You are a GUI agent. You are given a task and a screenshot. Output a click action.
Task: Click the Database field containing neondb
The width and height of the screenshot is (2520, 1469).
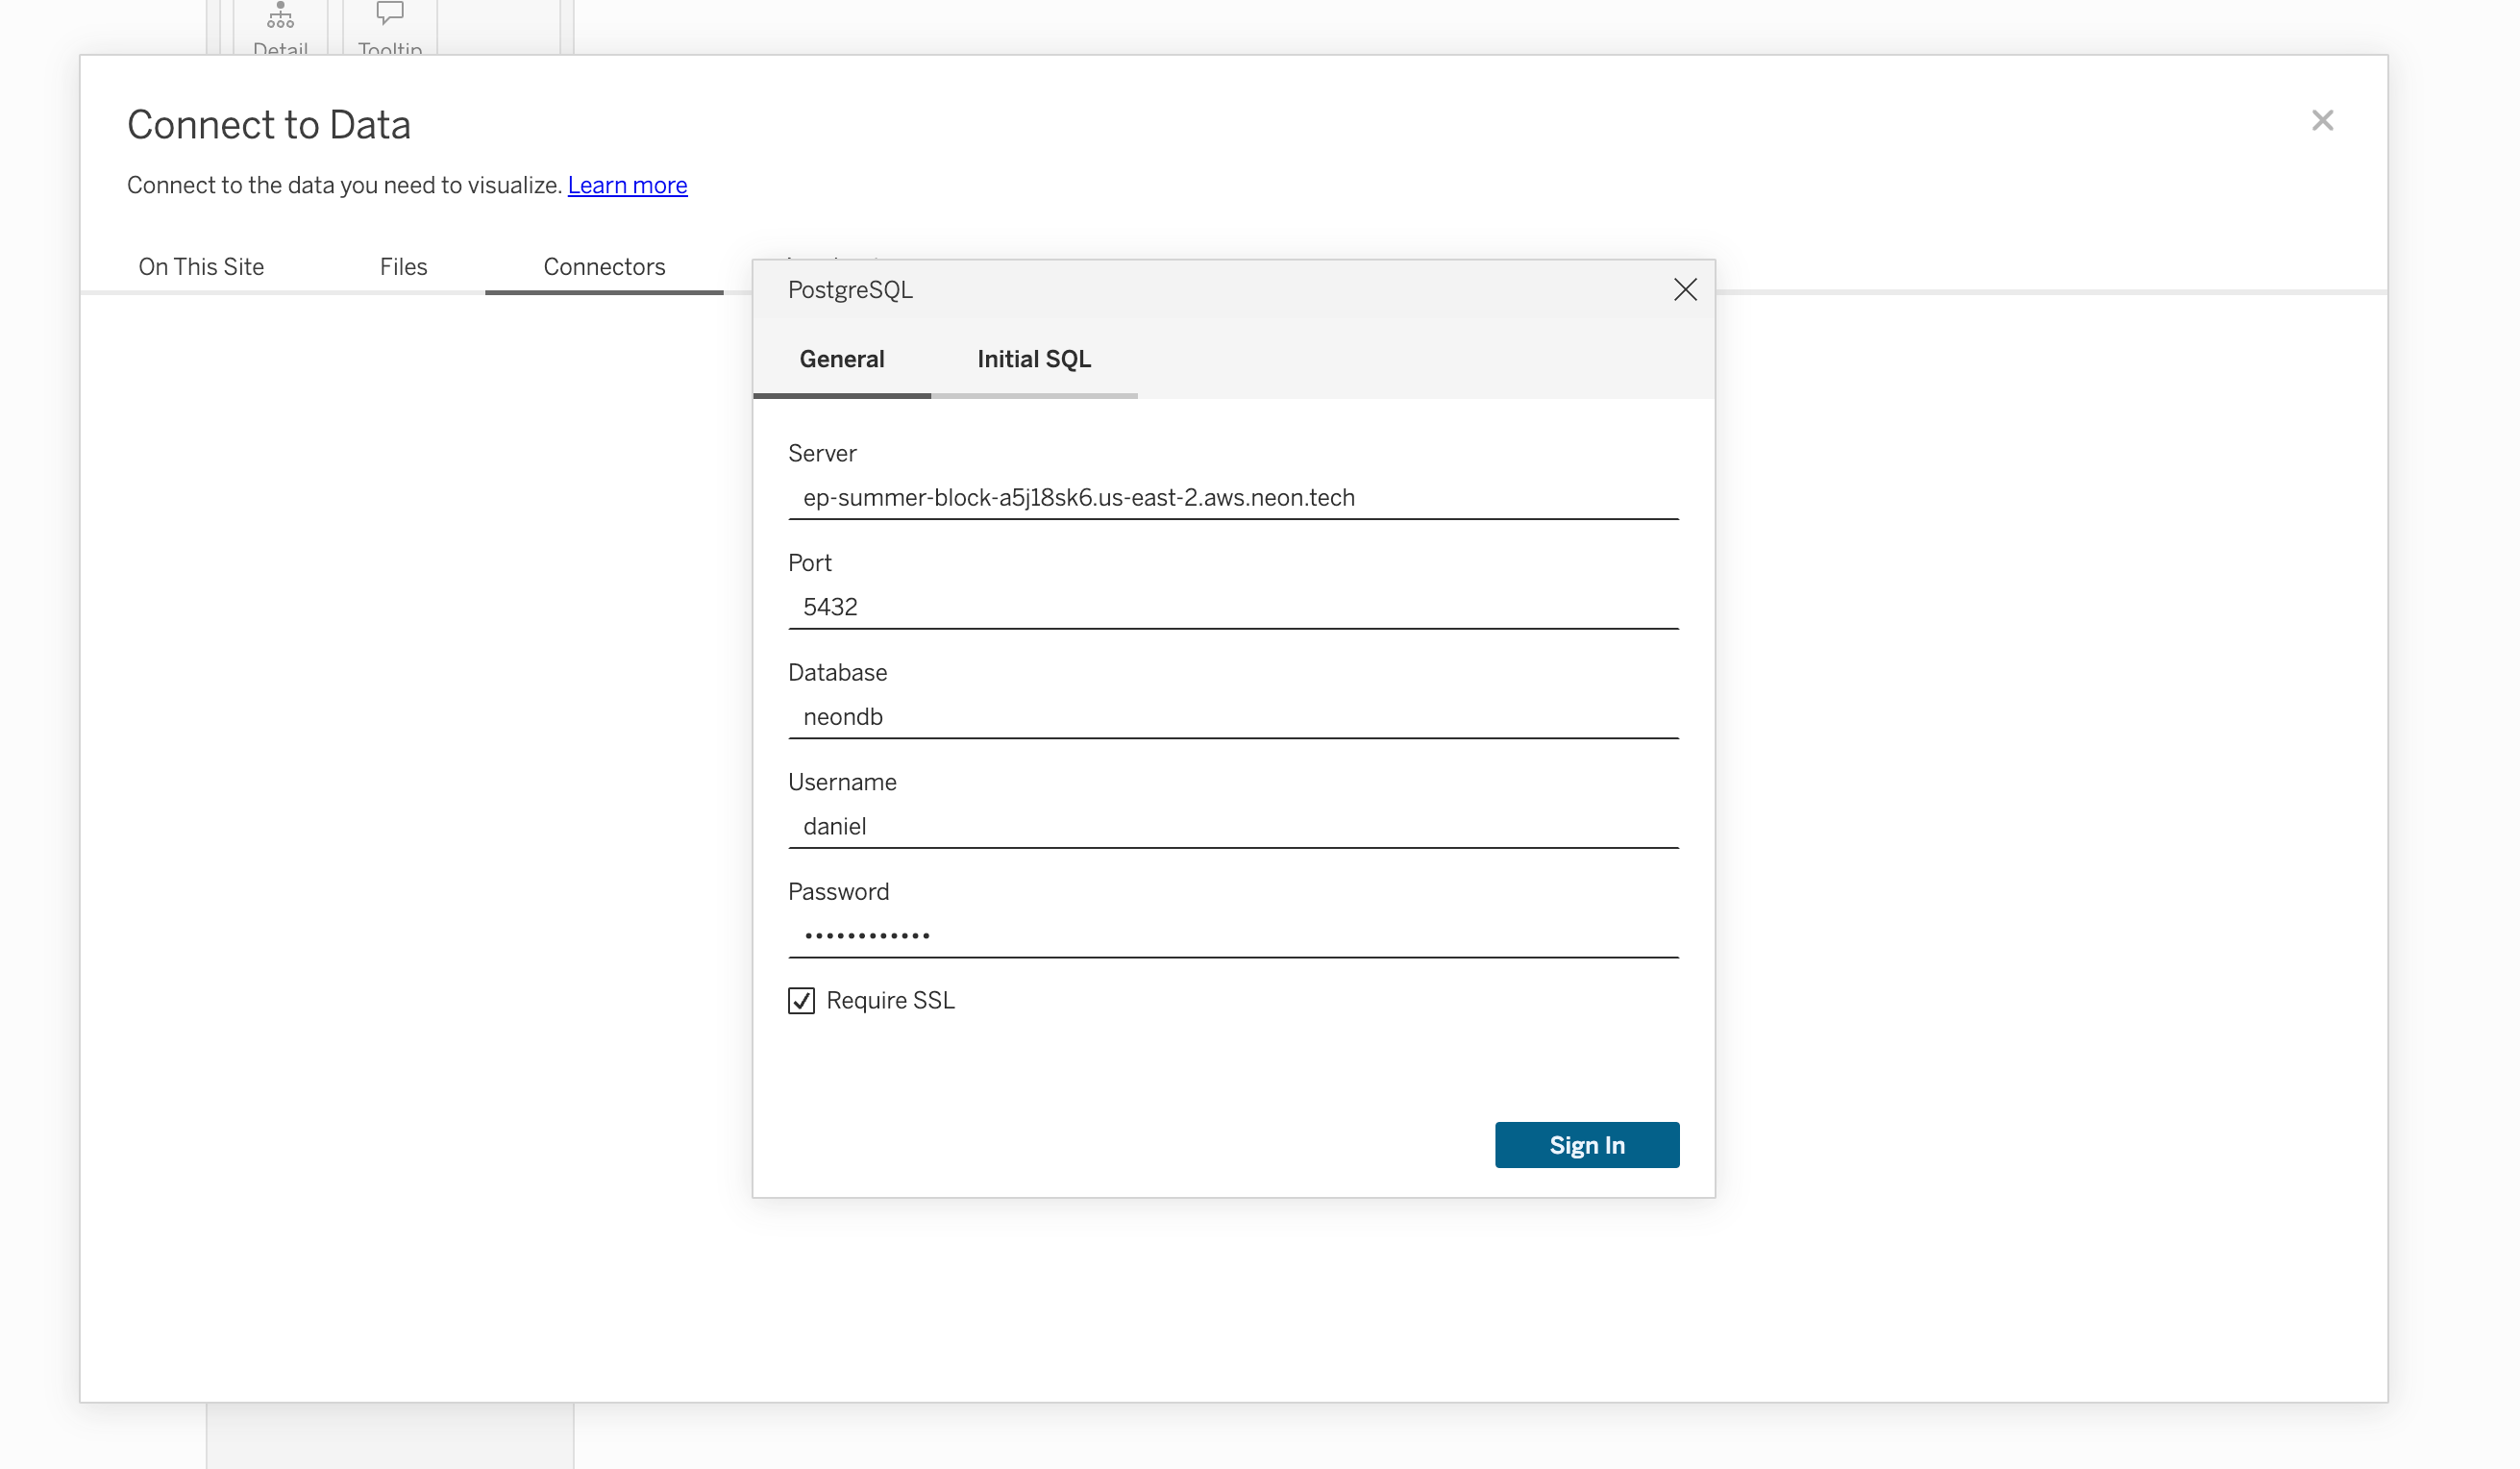(x=1232, y=717)
